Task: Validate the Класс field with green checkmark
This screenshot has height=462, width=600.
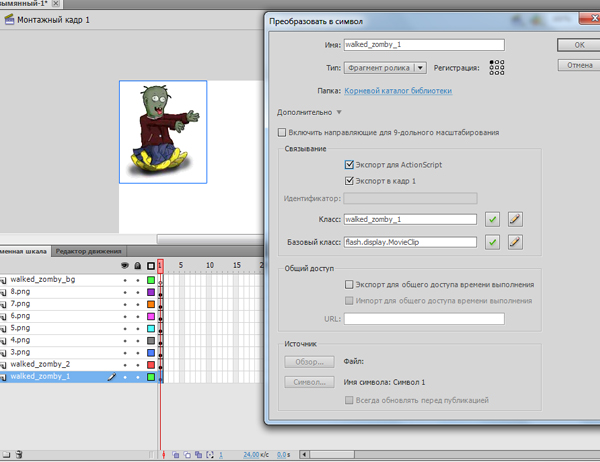Action: 492,219
